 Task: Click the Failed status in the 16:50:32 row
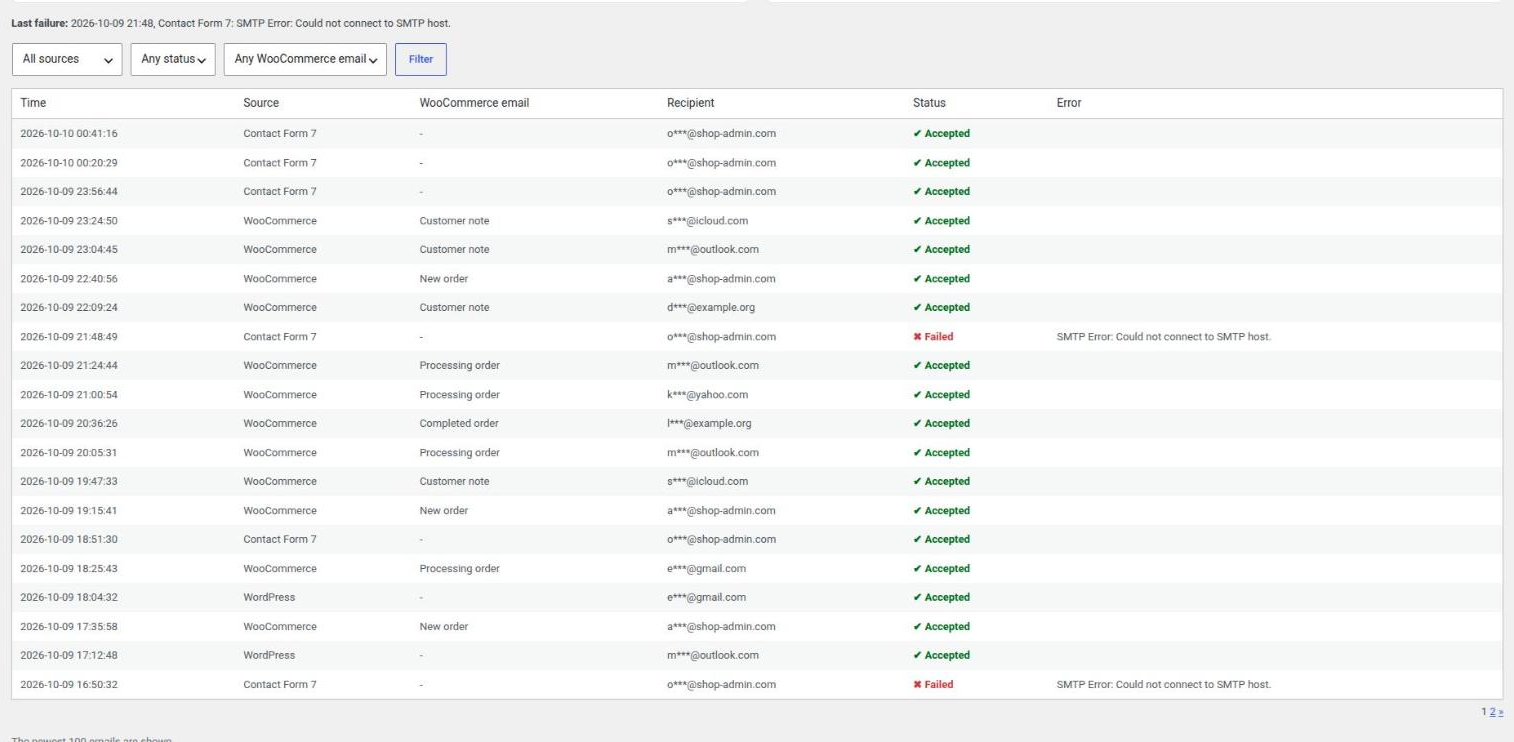[x=933, y=684]
